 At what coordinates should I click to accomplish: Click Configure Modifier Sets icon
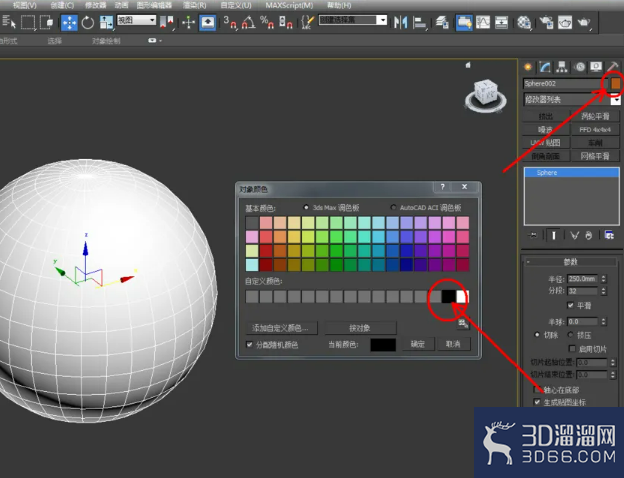tap(609, 235)
